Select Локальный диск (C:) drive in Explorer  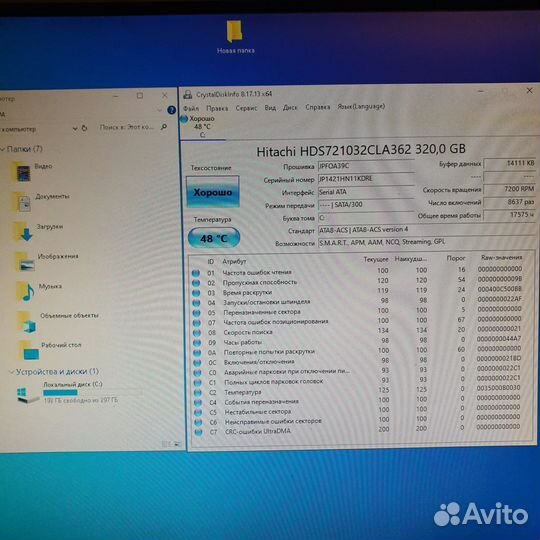68,393
